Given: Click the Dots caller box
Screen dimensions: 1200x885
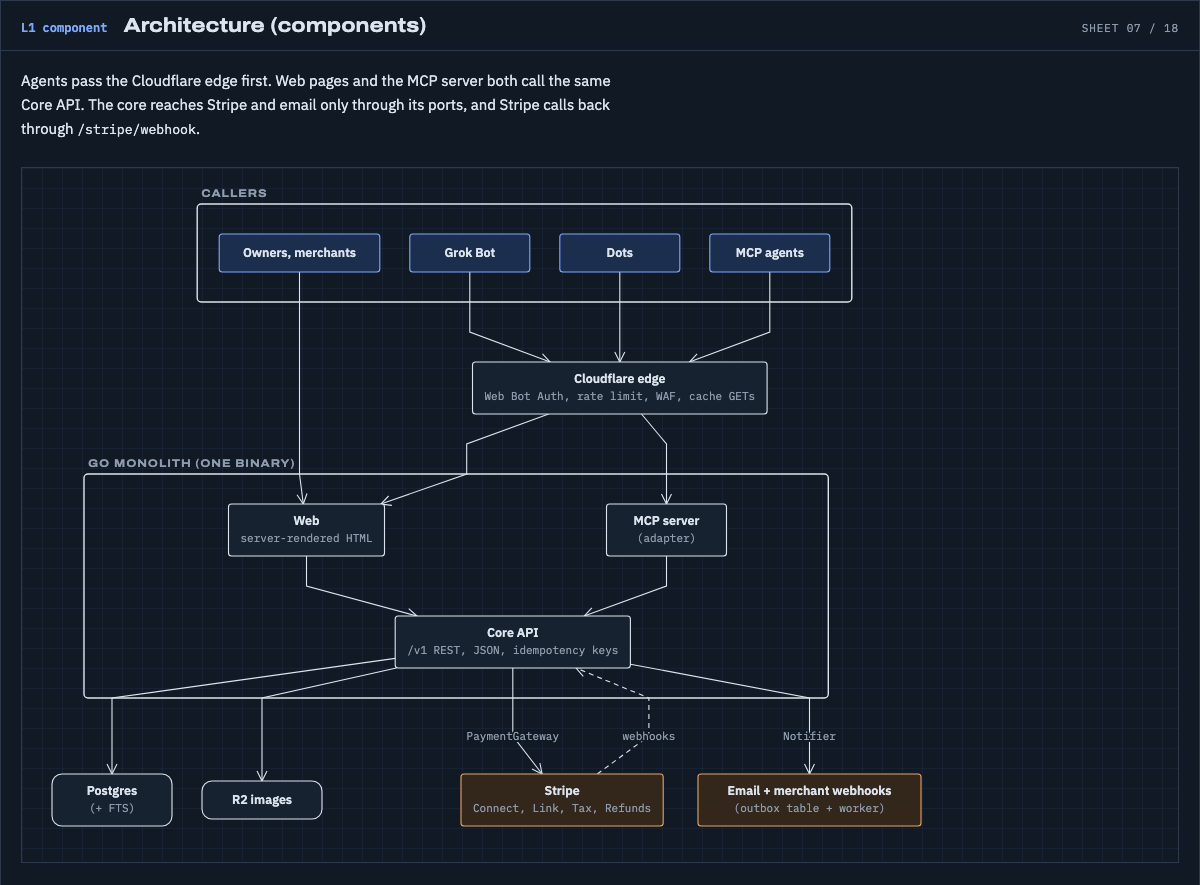Looking at the screenshot, I should 619,253.
